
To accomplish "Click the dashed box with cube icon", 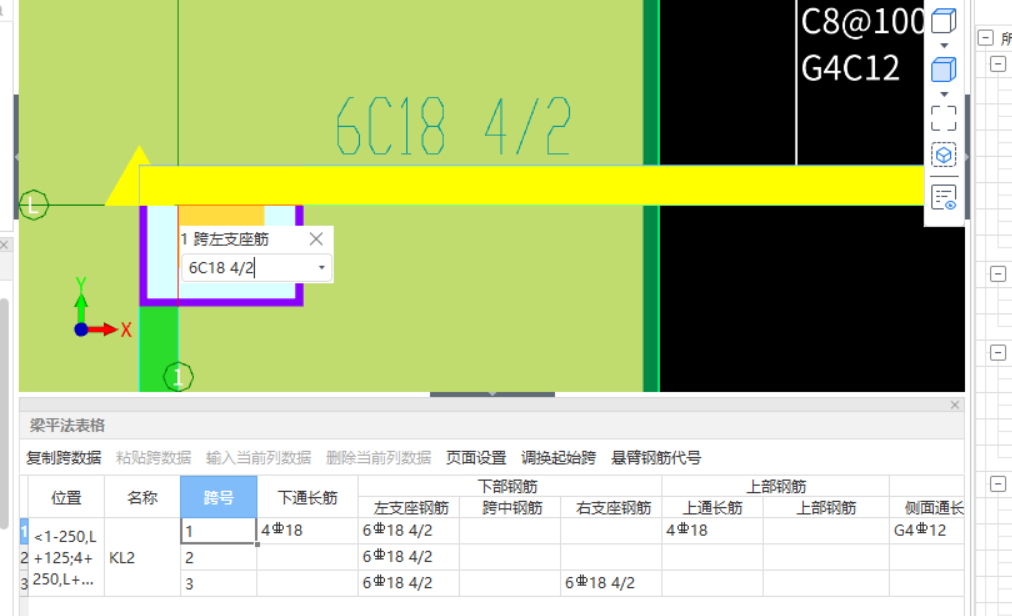I will [x=944, y=155].
